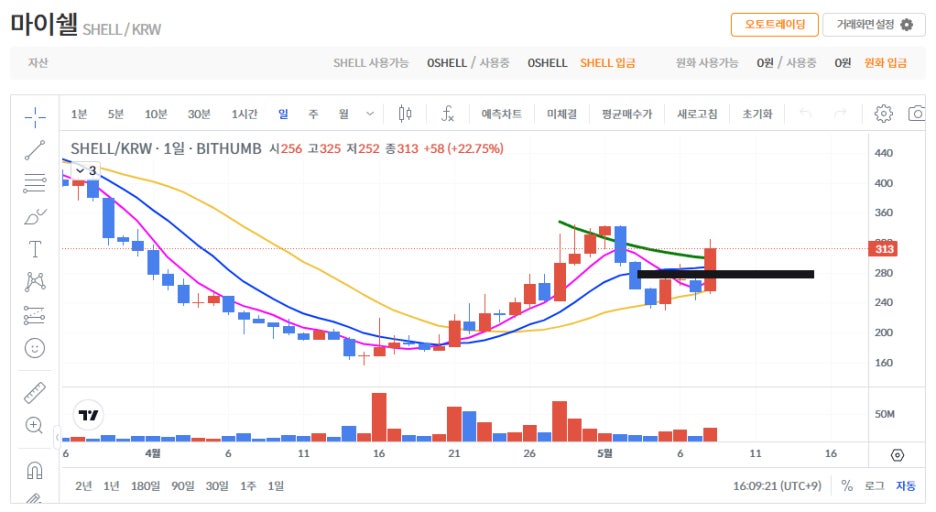
Task: Toggle percent scale mode
Action: coord(846,486)
